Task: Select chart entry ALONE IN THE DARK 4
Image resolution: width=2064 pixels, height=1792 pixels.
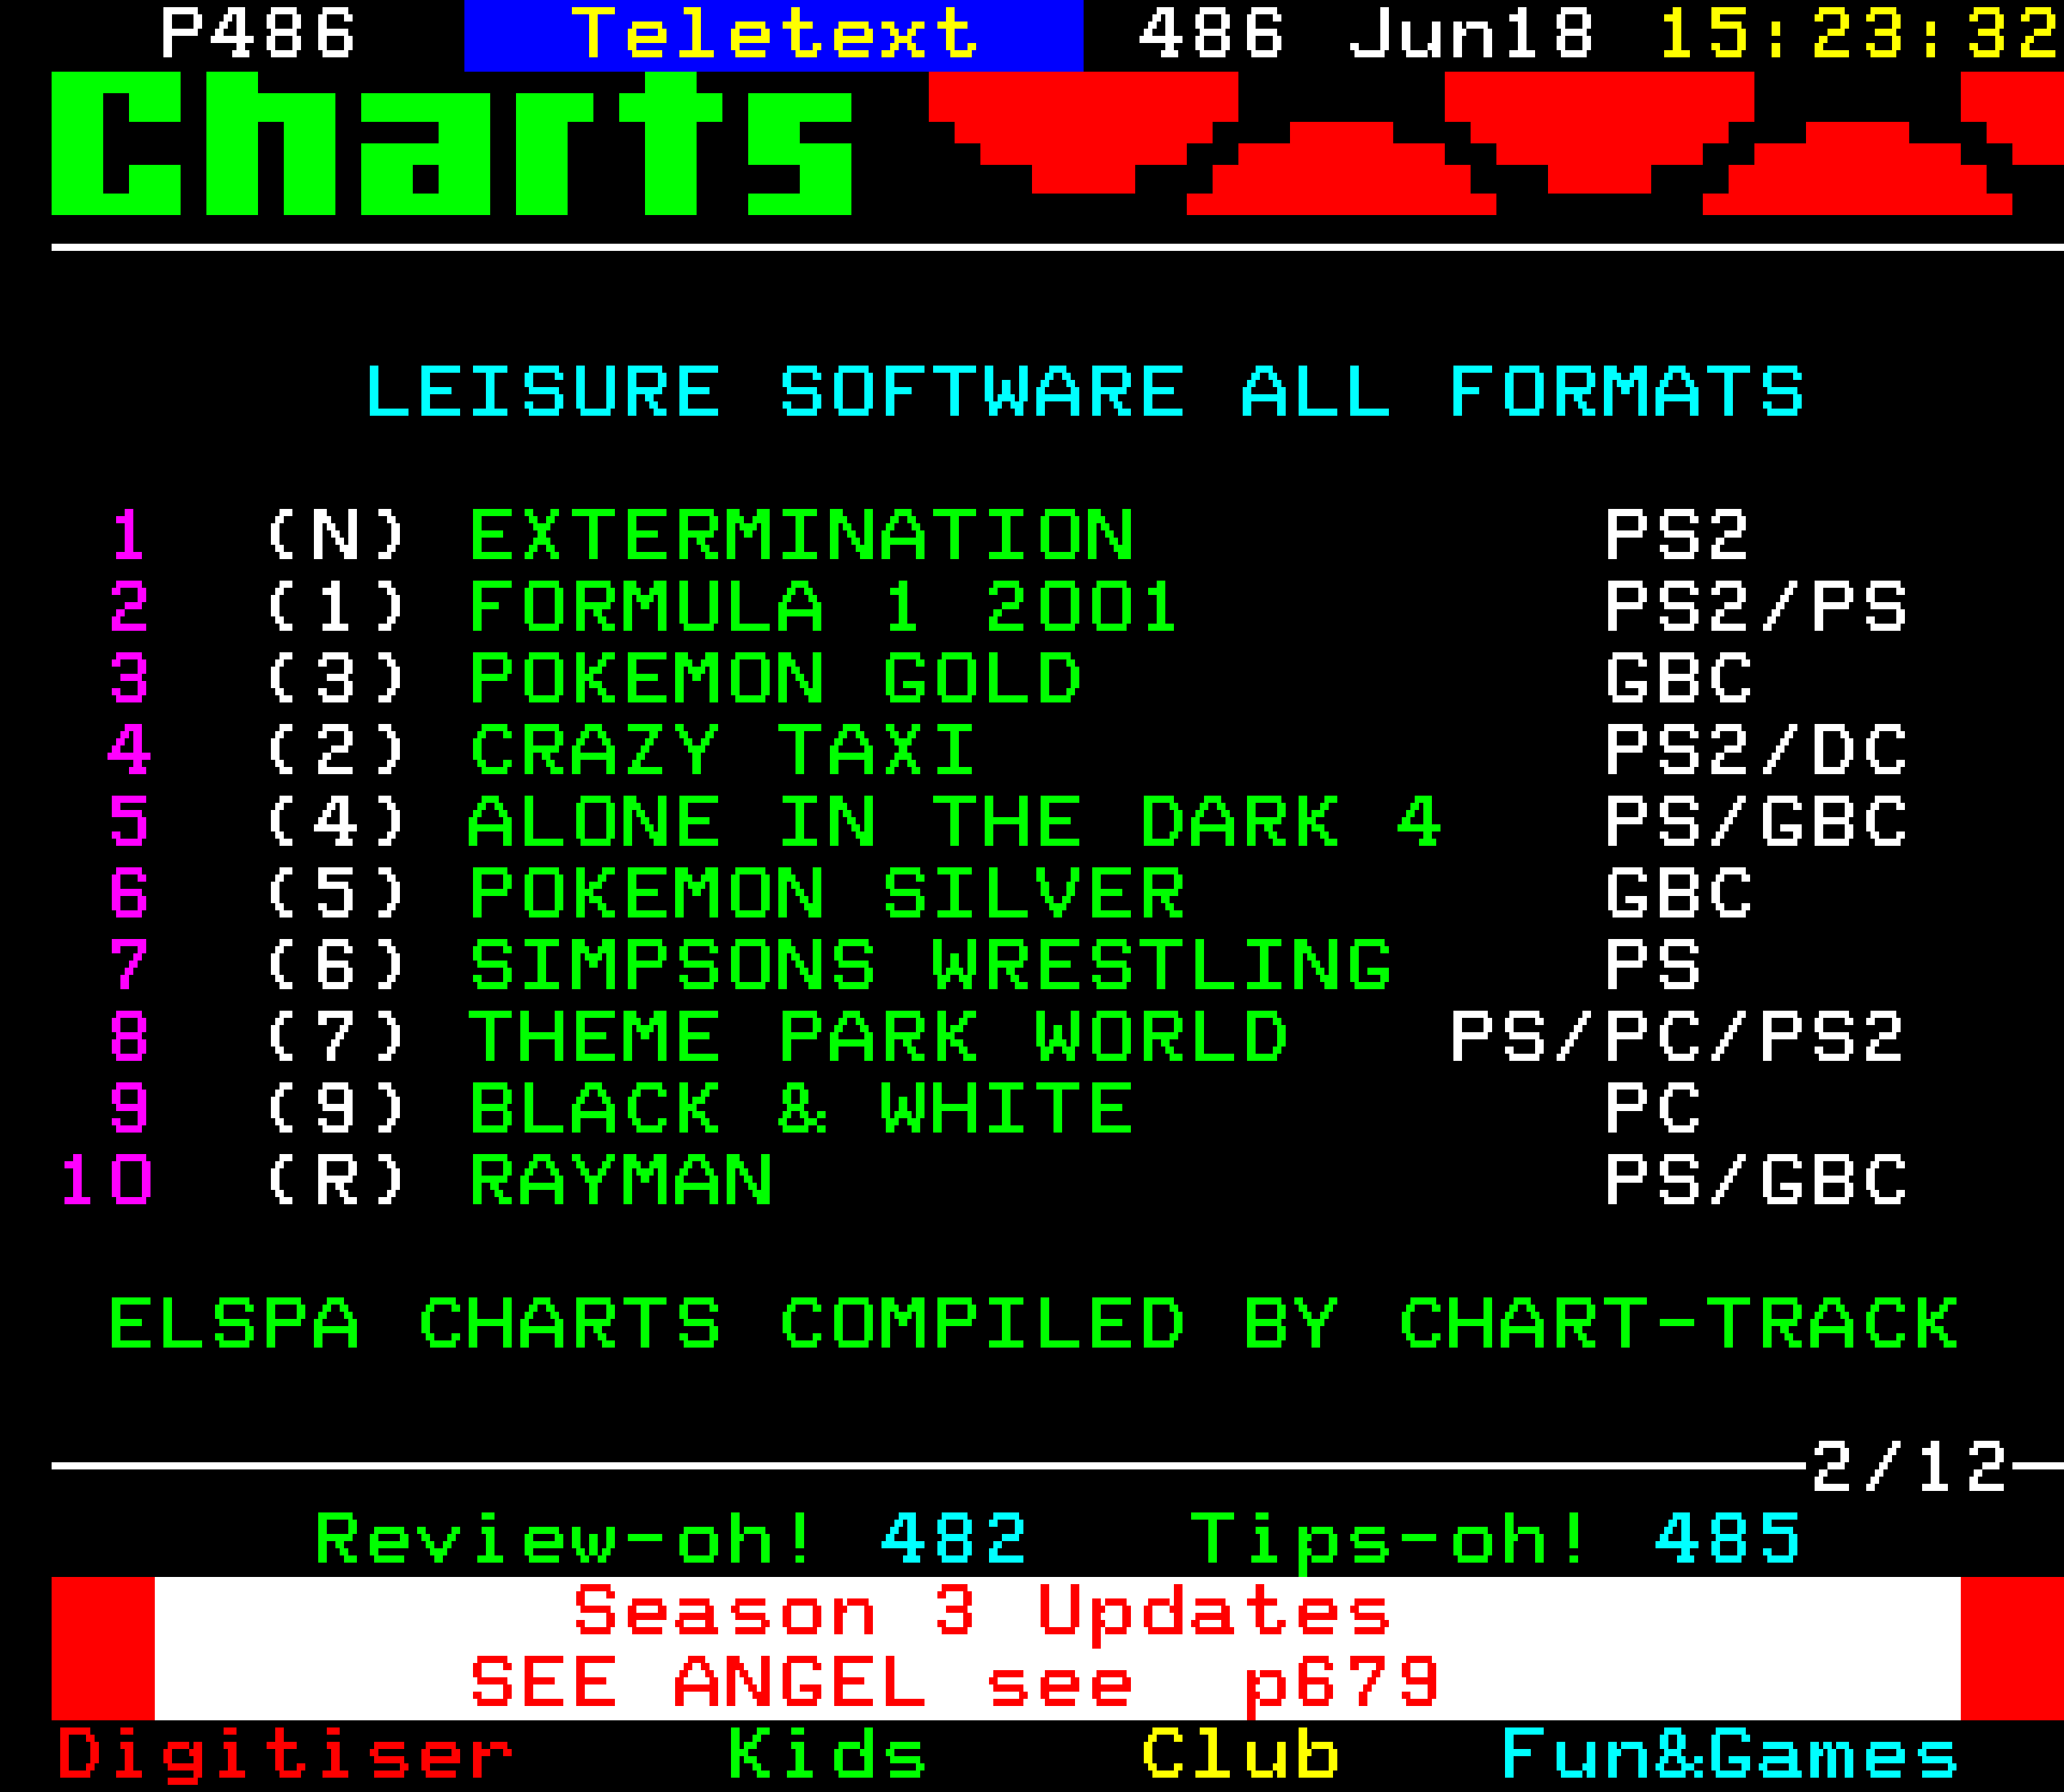Action: coord(955,822)
